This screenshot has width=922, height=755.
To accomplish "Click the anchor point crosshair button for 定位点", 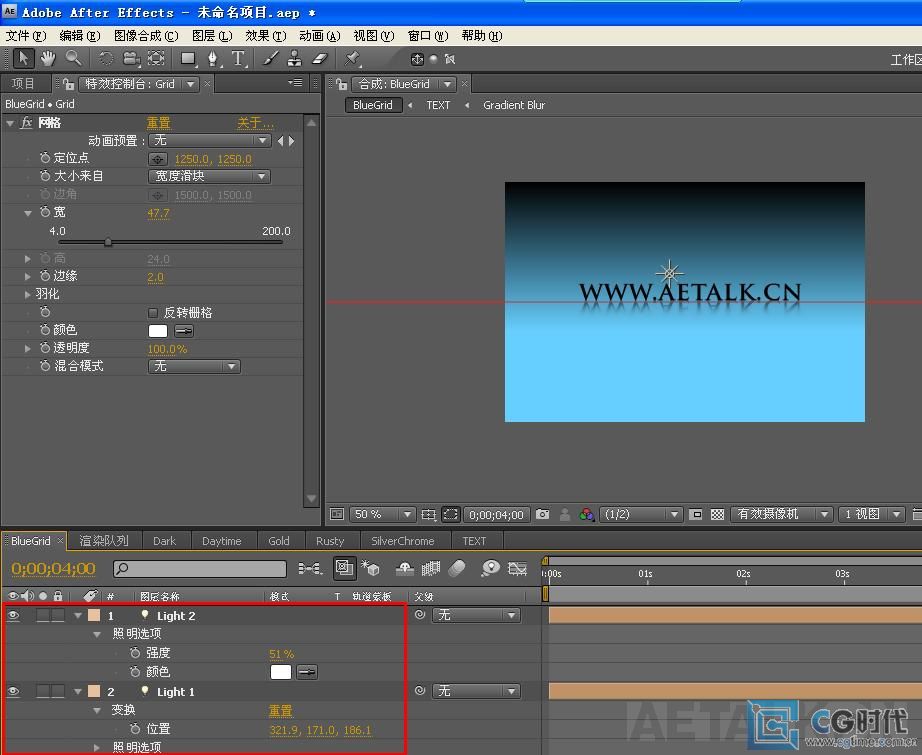I will click(x=158, y=159).
